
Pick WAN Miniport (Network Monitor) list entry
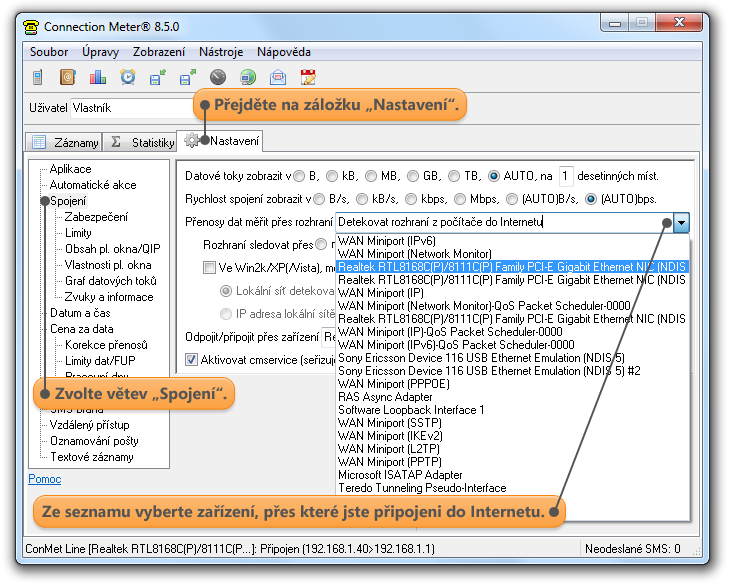point(513,254)
